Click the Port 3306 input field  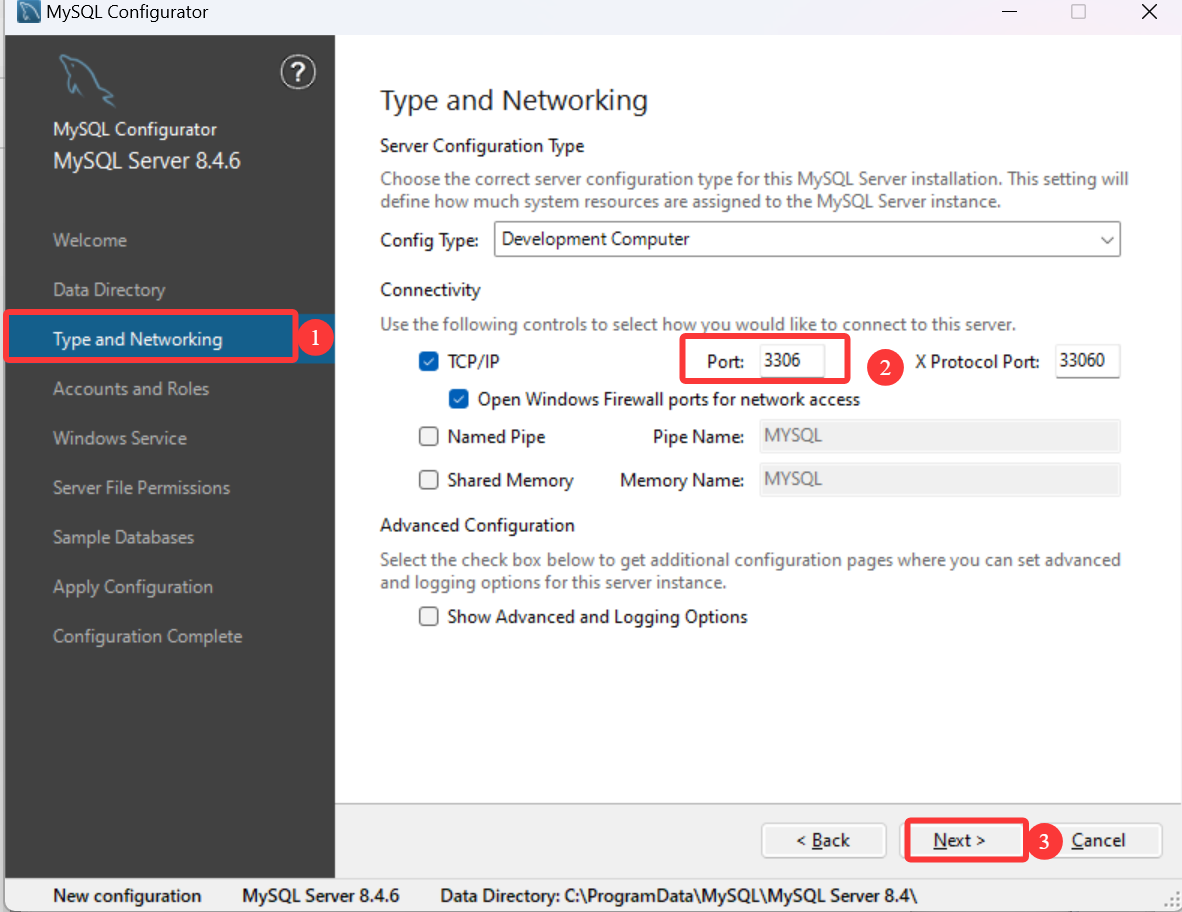[x=792, y=360]
